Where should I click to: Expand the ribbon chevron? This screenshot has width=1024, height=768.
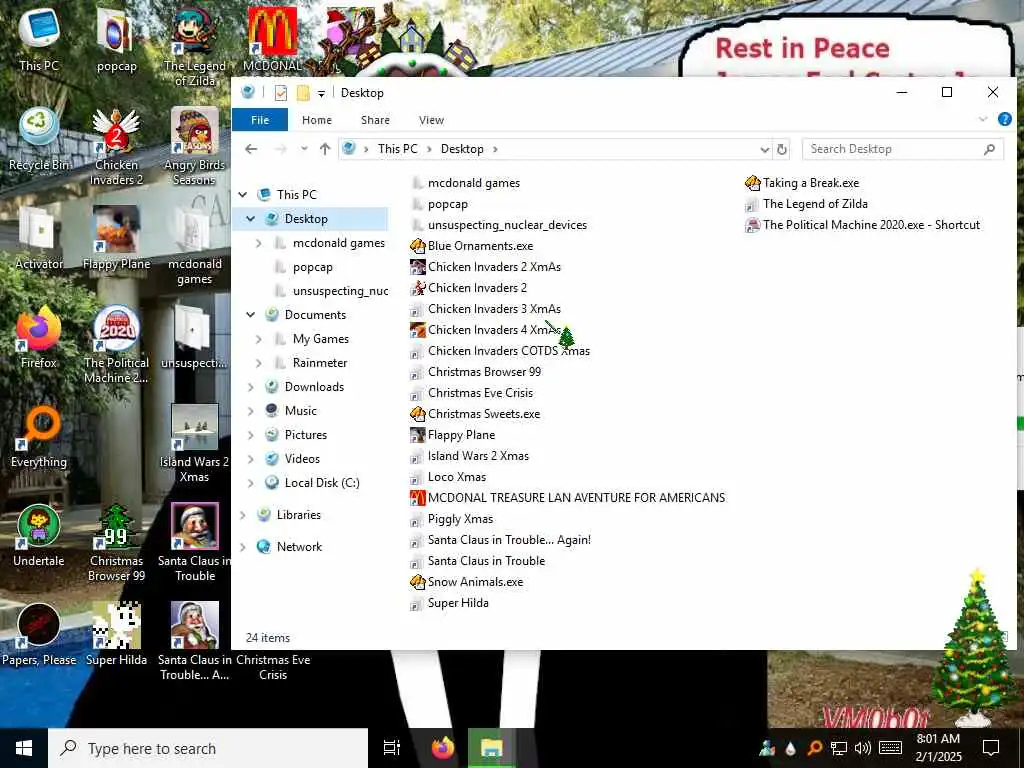983,119
